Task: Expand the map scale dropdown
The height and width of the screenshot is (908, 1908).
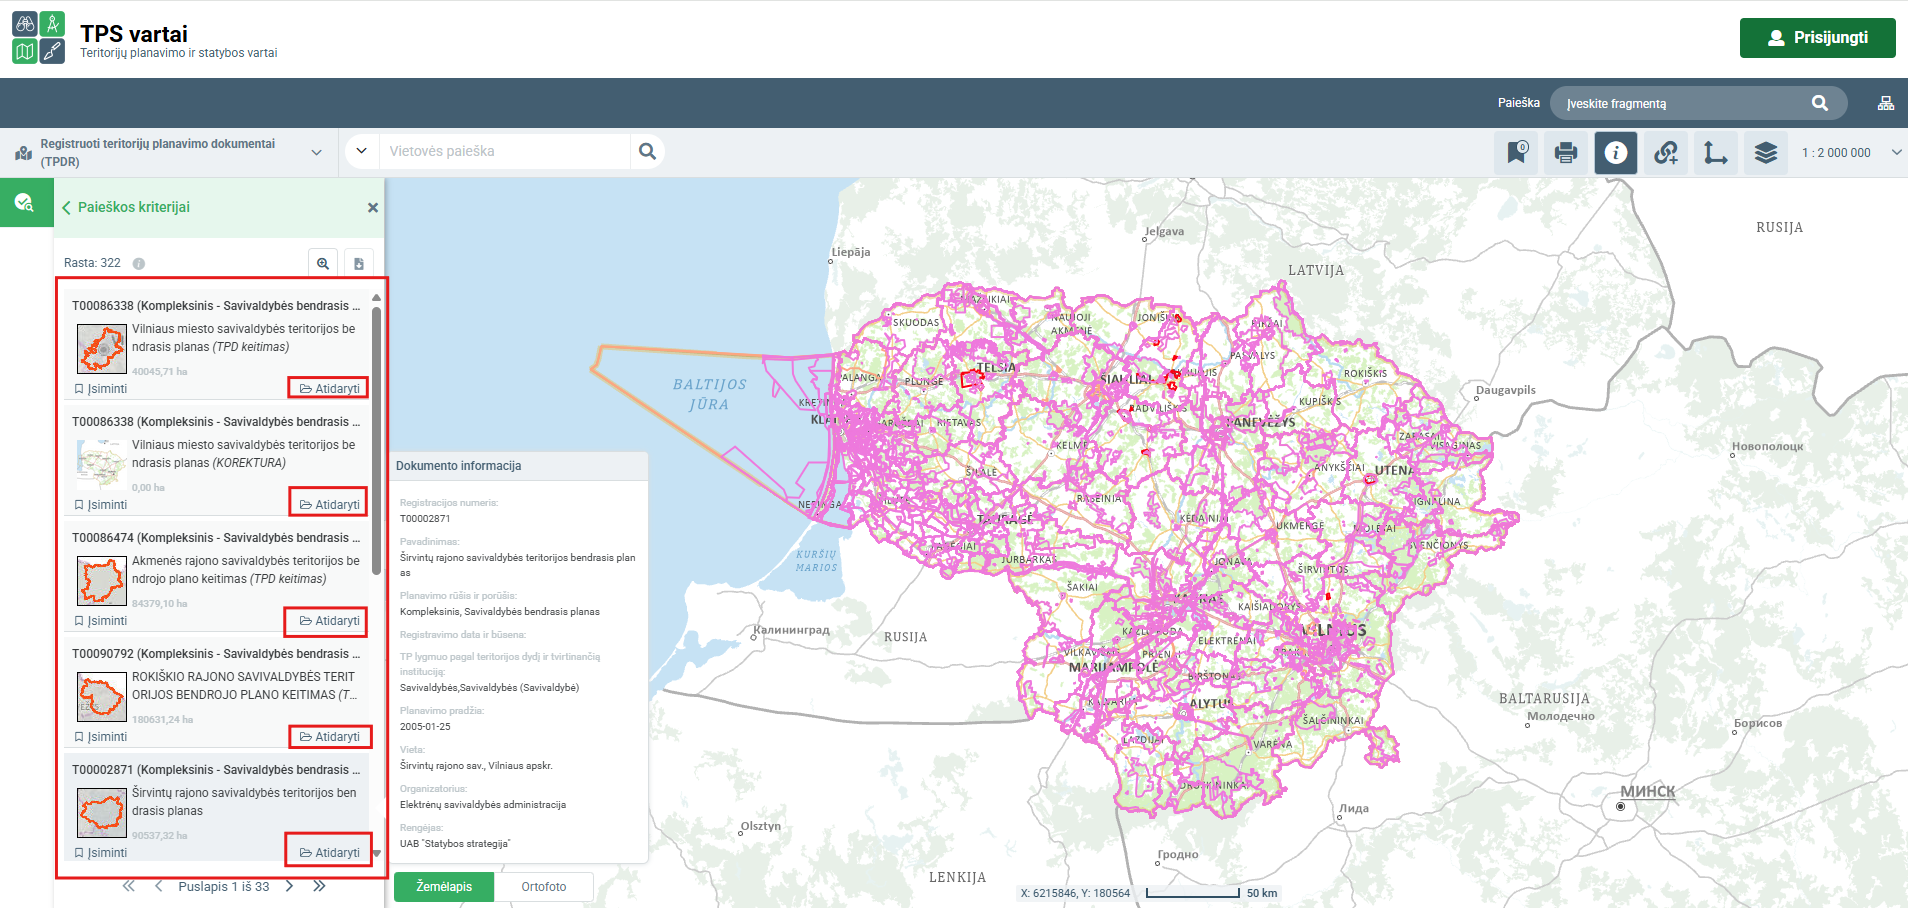Action: (x=1896, y=153)
